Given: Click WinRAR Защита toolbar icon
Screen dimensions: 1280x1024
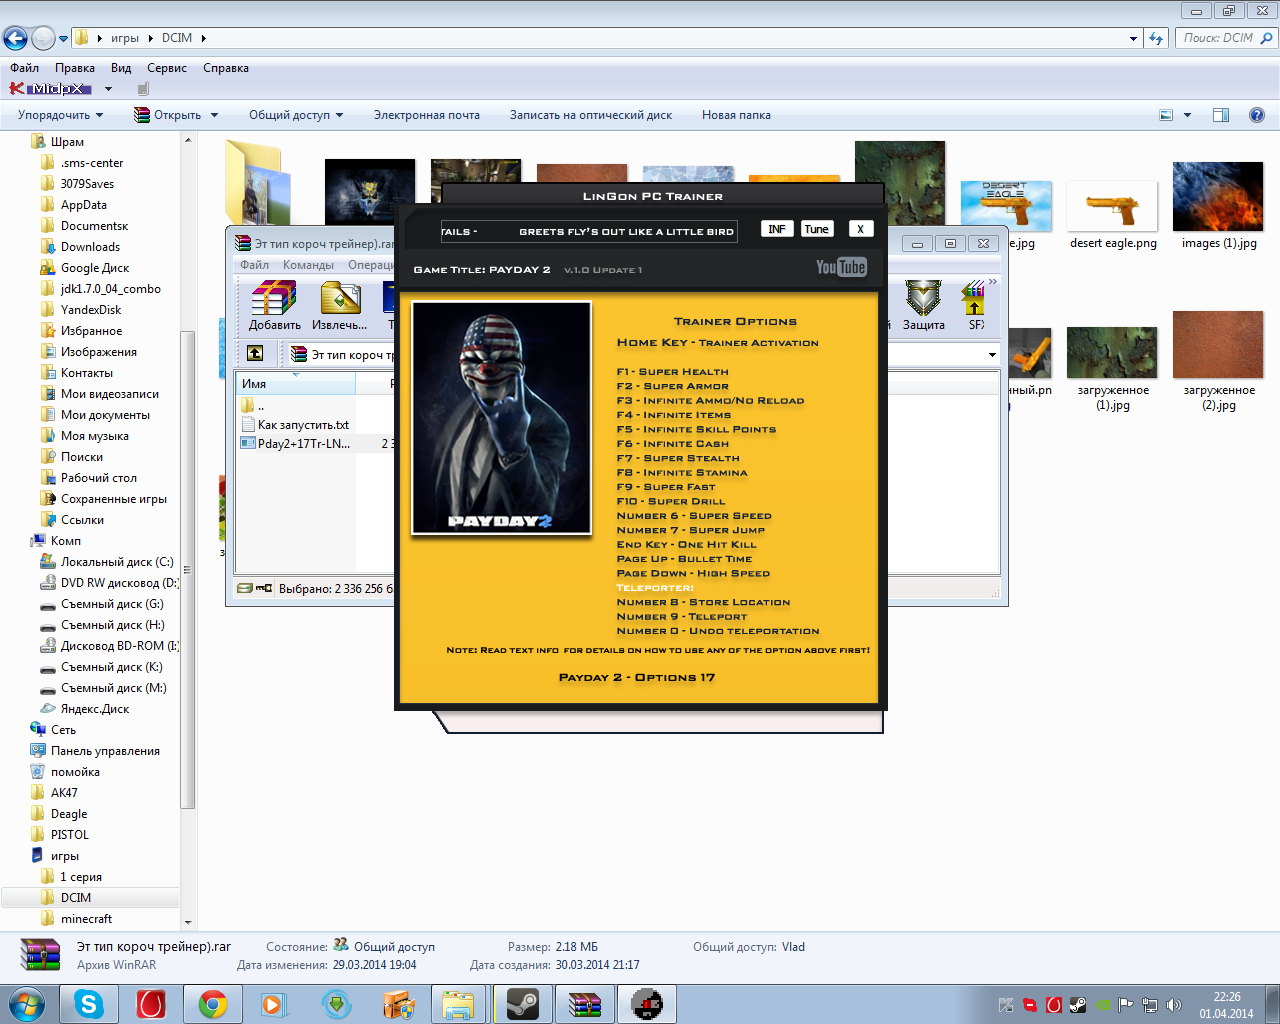Looking at the screenshot, I should (923, 305).
